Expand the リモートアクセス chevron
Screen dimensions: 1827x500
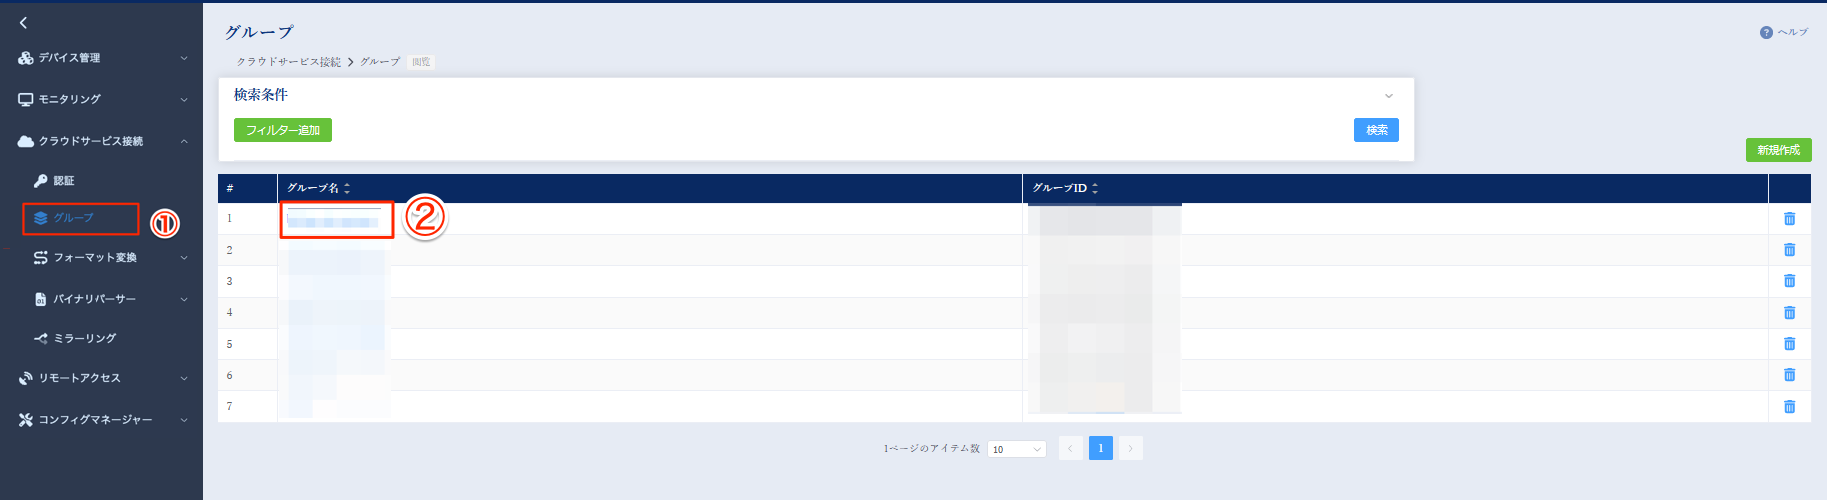pyautogui.click(x=184, y=378)
